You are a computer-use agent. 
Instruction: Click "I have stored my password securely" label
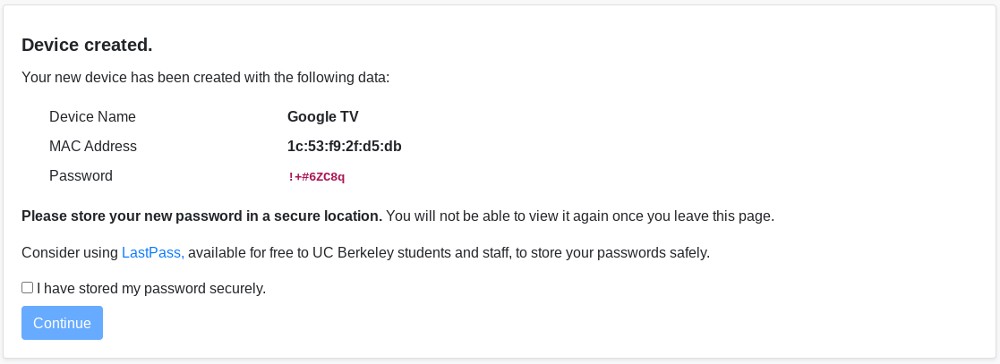point(151,289)
